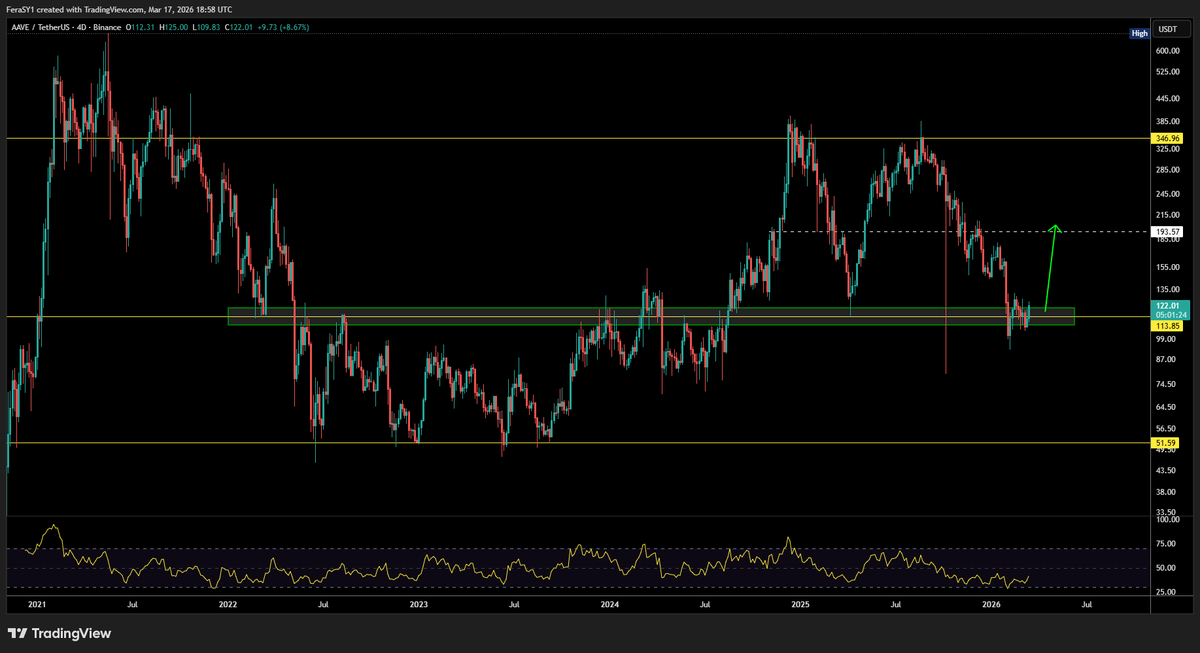Click the yellow 113.85 price label
The height and width of the screenshot is (653, 1200).
click(x=1166, y=325)
